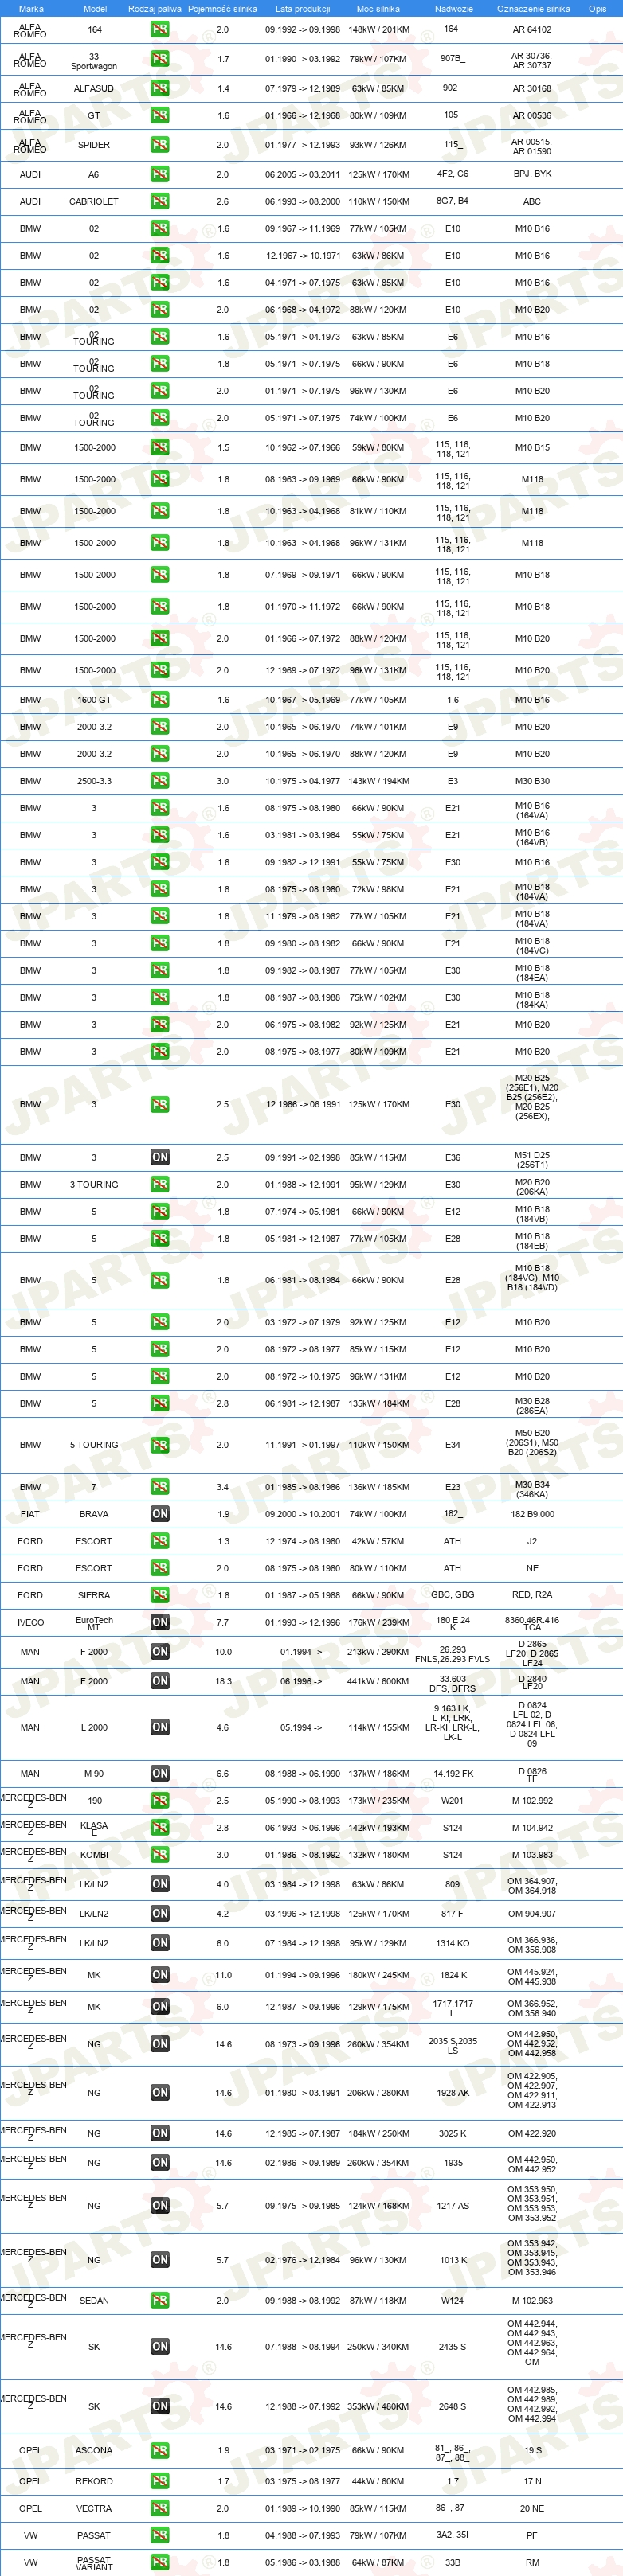The width and height of the screenshot is (623, 2576).
Task: Click PB fuel icon for Alfa Romeo SPIDER
Action: (159, 145)
